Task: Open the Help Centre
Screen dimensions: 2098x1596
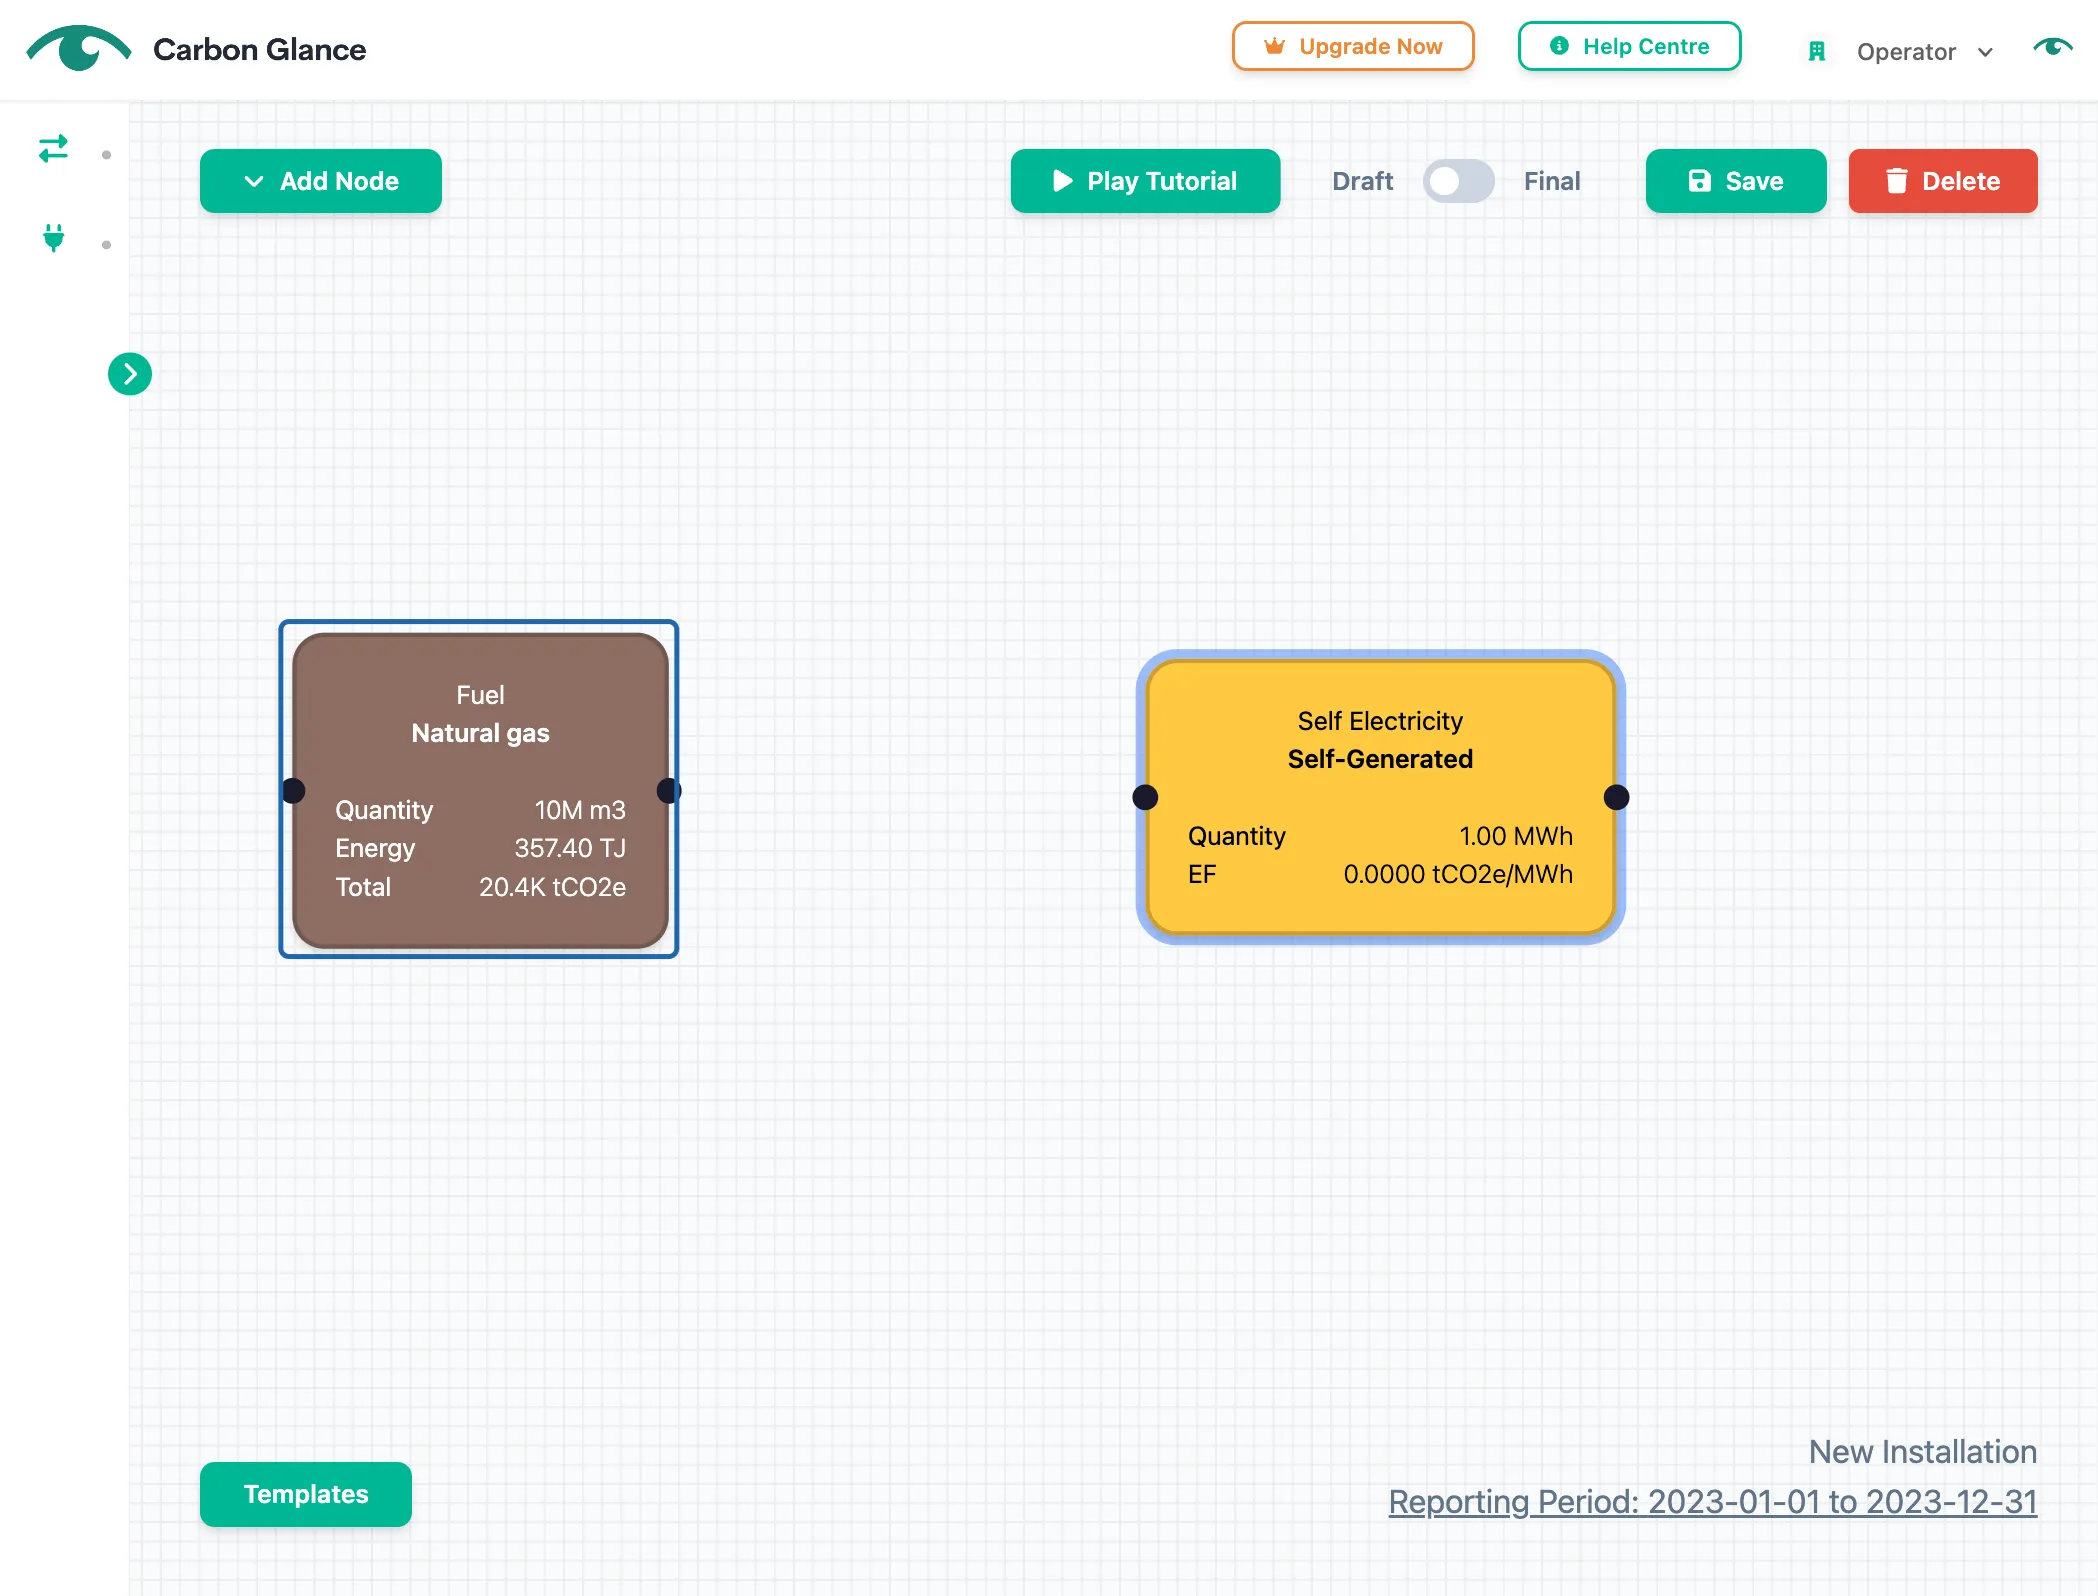Action: [1629, 46]
